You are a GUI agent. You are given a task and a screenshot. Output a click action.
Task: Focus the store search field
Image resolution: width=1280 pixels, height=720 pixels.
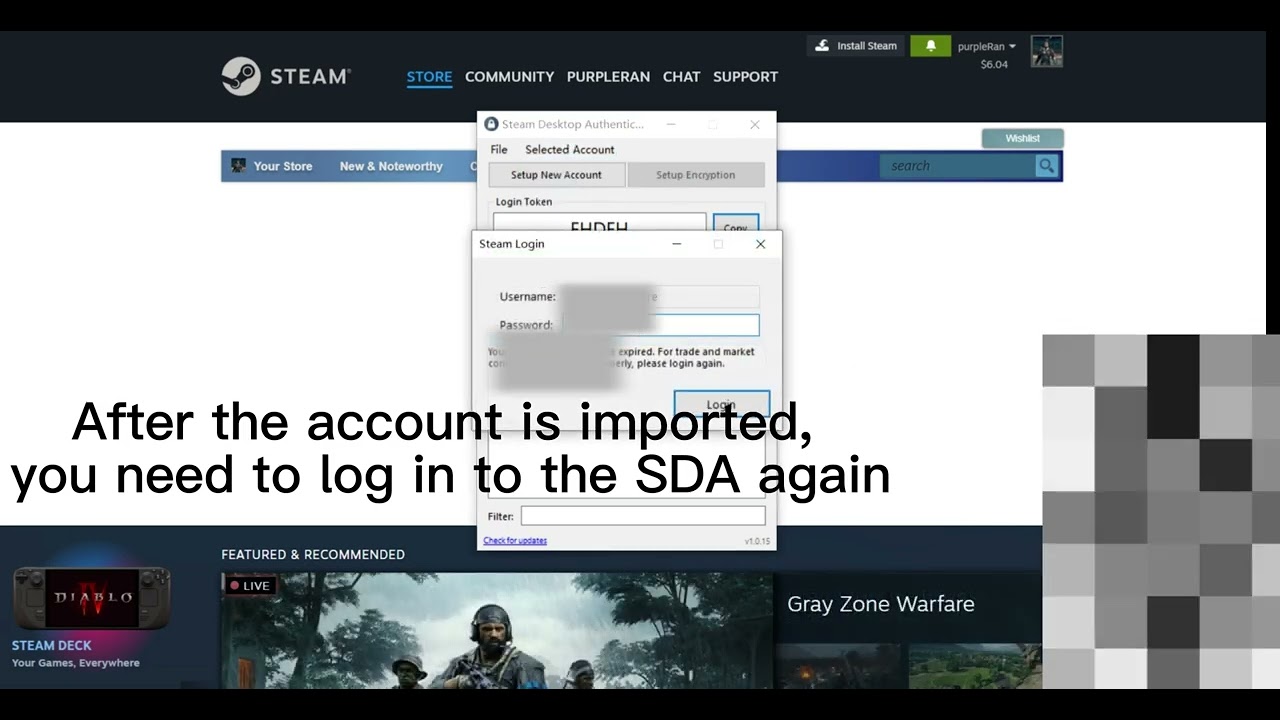pos(959,166)
